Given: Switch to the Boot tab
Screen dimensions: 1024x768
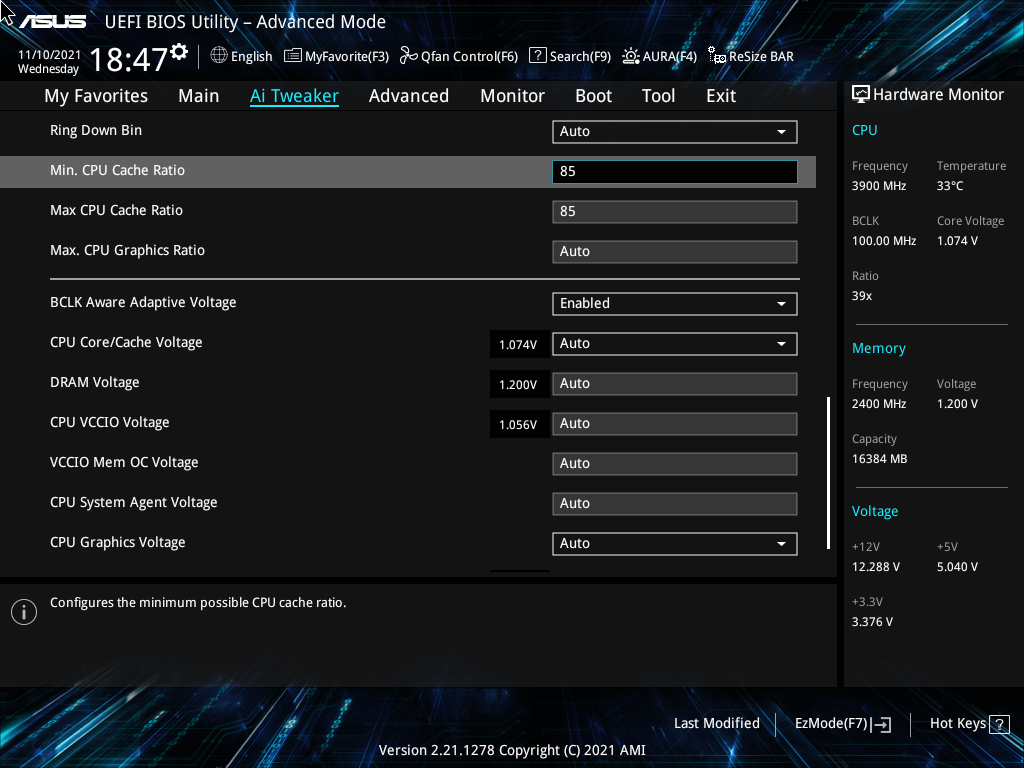Looking at the screenshot, I should 593,96.
